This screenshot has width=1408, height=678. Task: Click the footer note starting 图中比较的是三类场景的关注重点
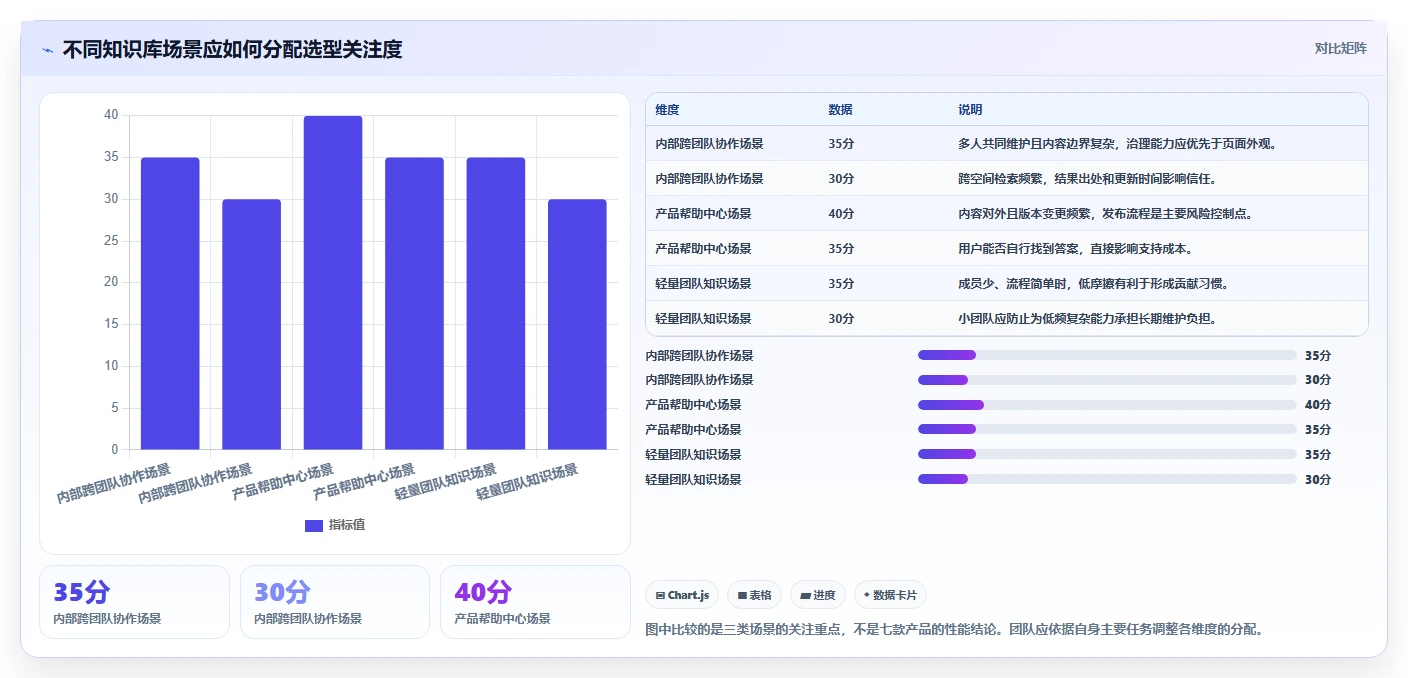(956, 629)
